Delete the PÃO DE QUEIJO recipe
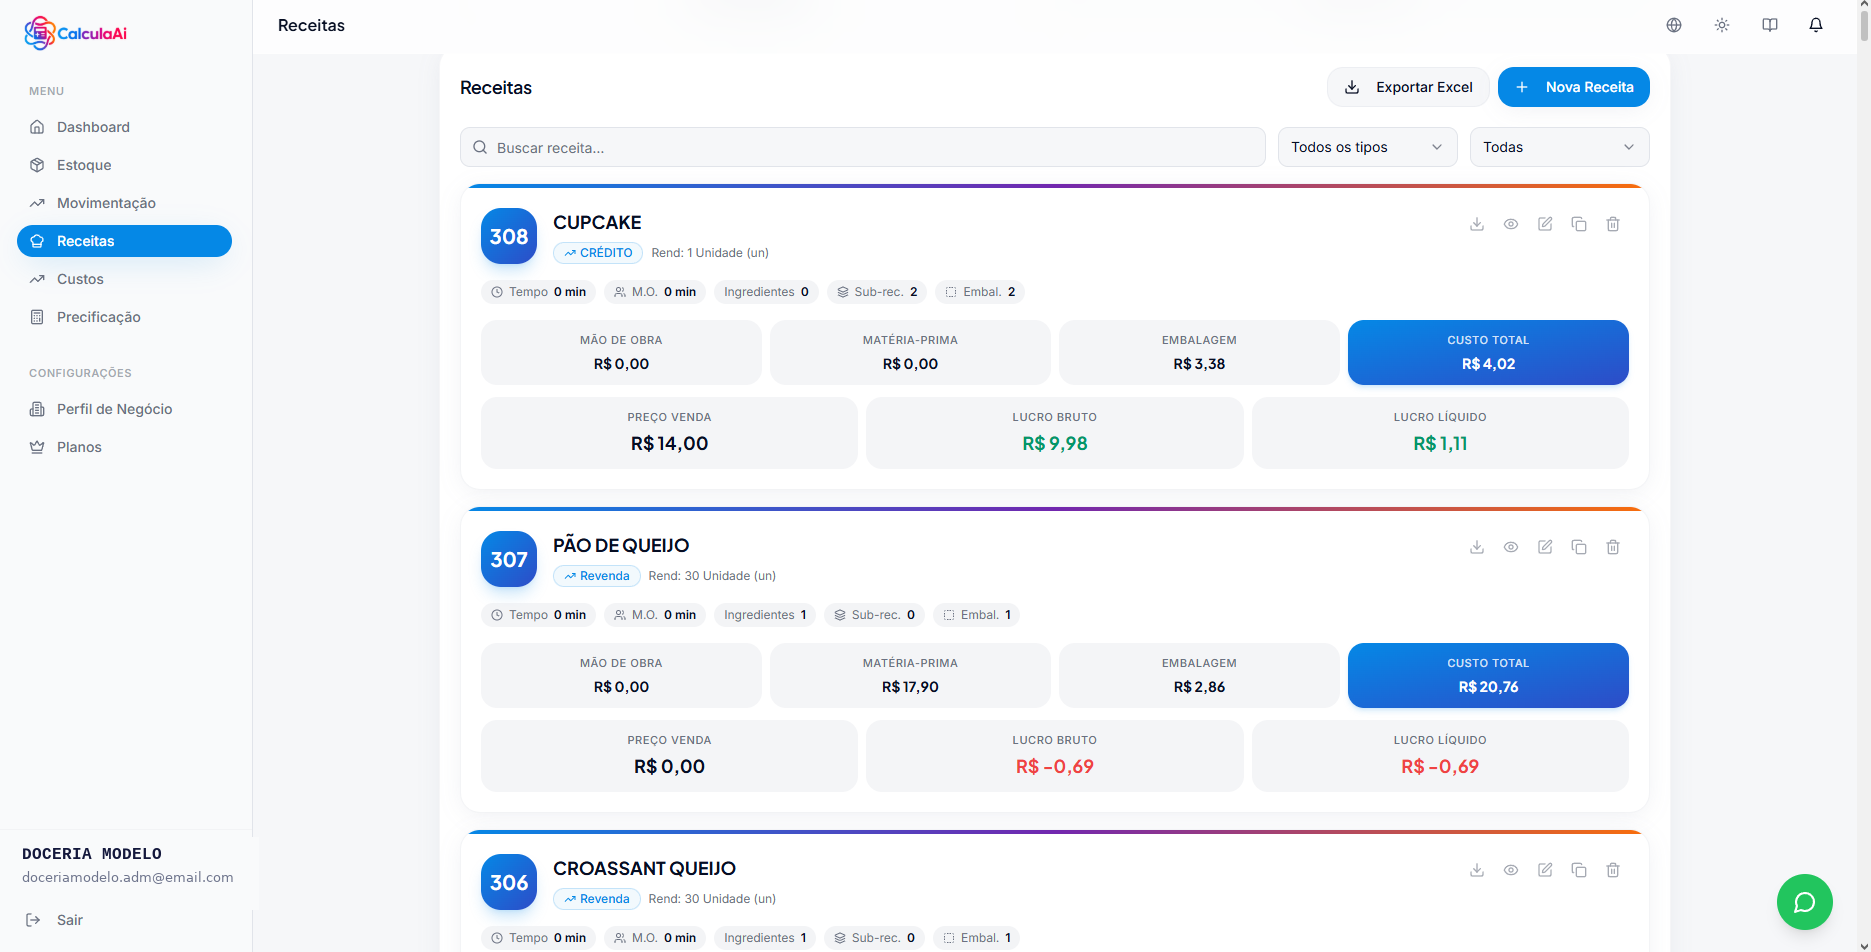The image size is (1871, 952). click(1613, 547)
